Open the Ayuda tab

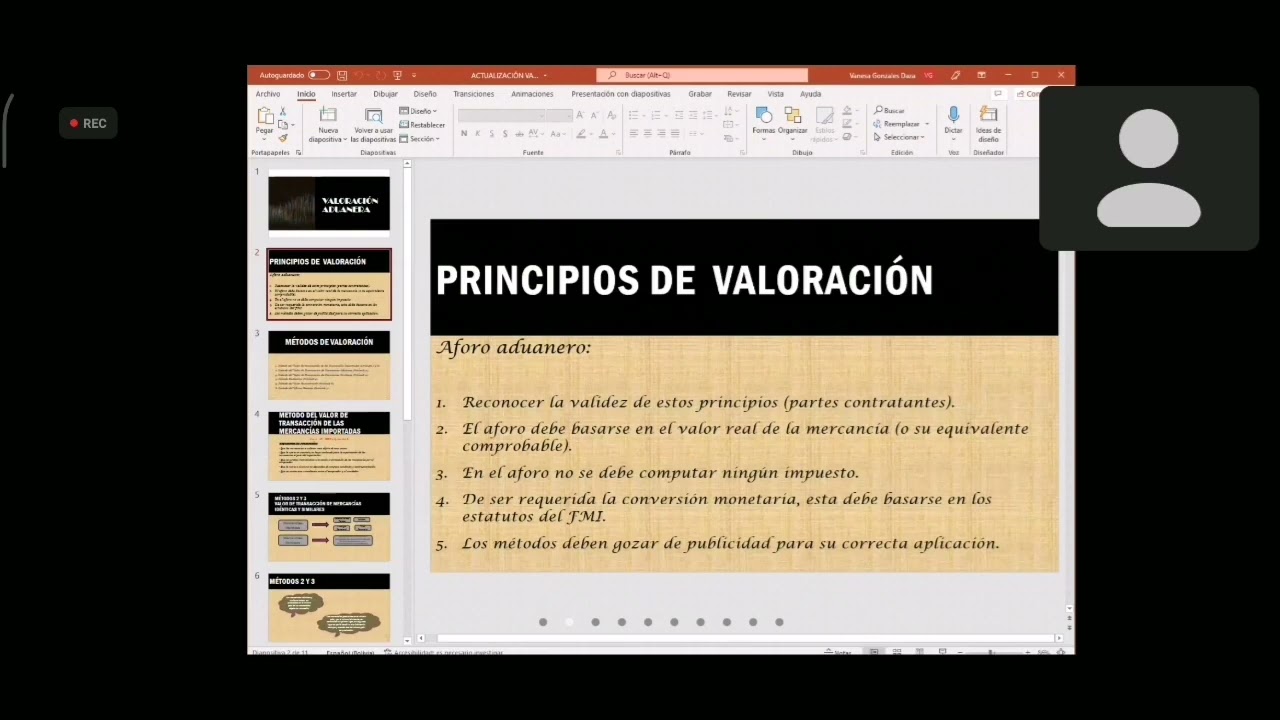[810, 94]
